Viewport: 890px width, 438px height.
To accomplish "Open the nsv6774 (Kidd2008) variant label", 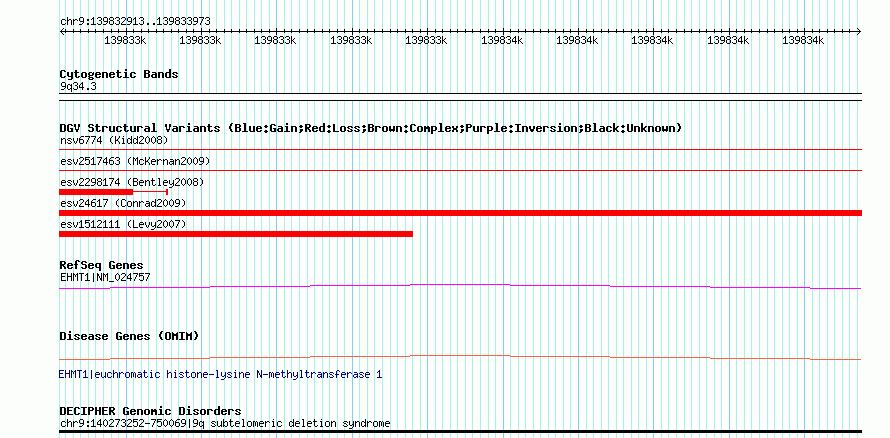I will pos(114,140).
